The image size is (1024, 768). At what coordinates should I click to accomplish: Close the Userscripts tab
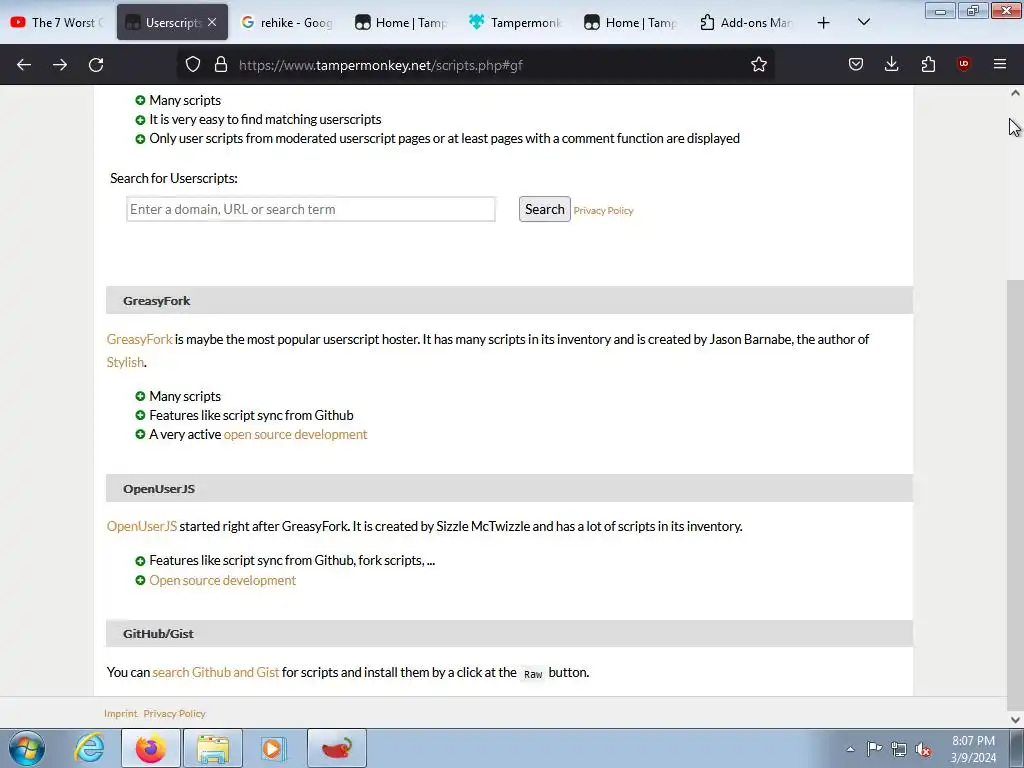pyautogui.click(x=212, y=22)
